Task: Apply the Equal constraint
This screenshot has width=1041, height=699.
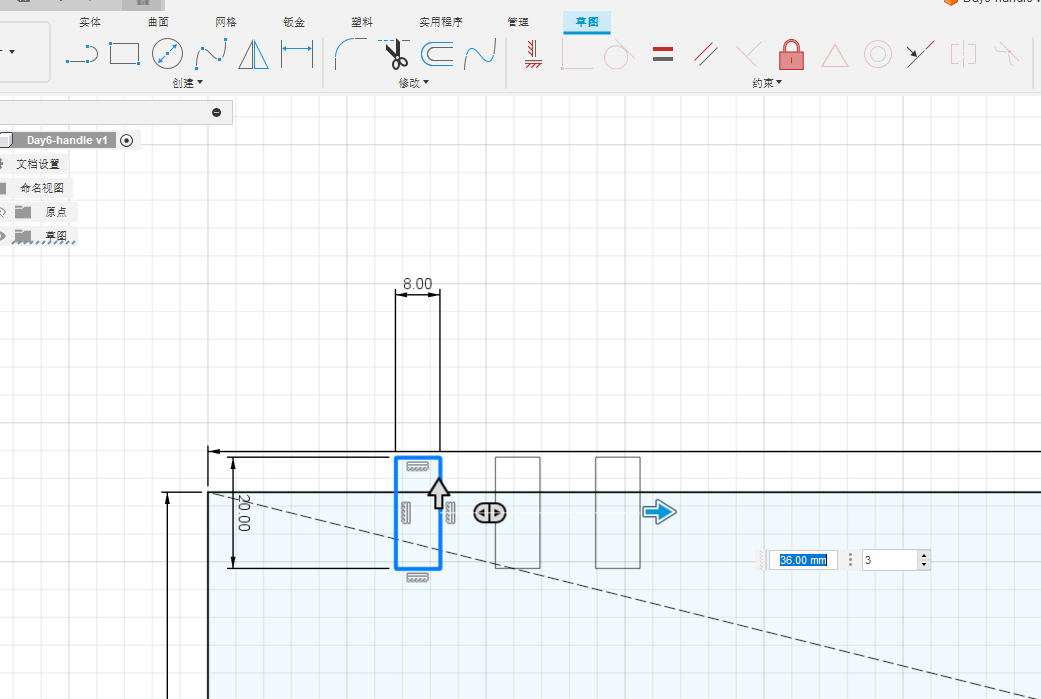Action: pos(662,55)
